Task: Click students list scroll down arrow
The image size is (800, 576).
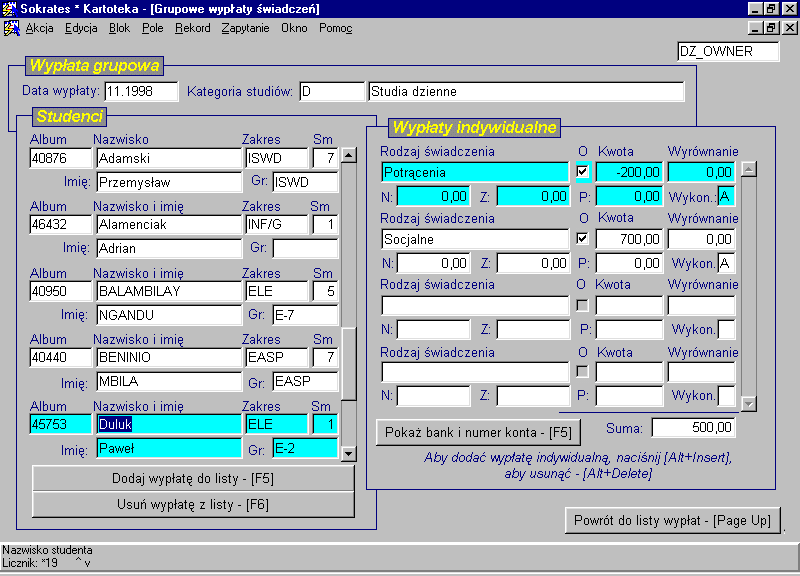Action: coord(349,453)
